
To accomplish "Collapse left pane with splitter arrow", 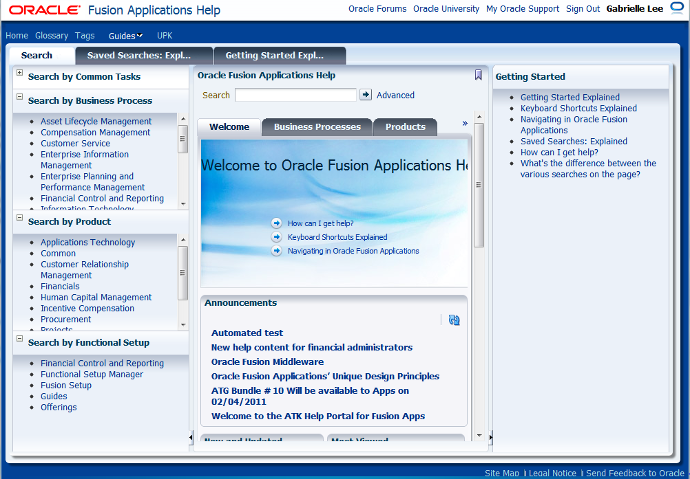I will coord(191,437).
